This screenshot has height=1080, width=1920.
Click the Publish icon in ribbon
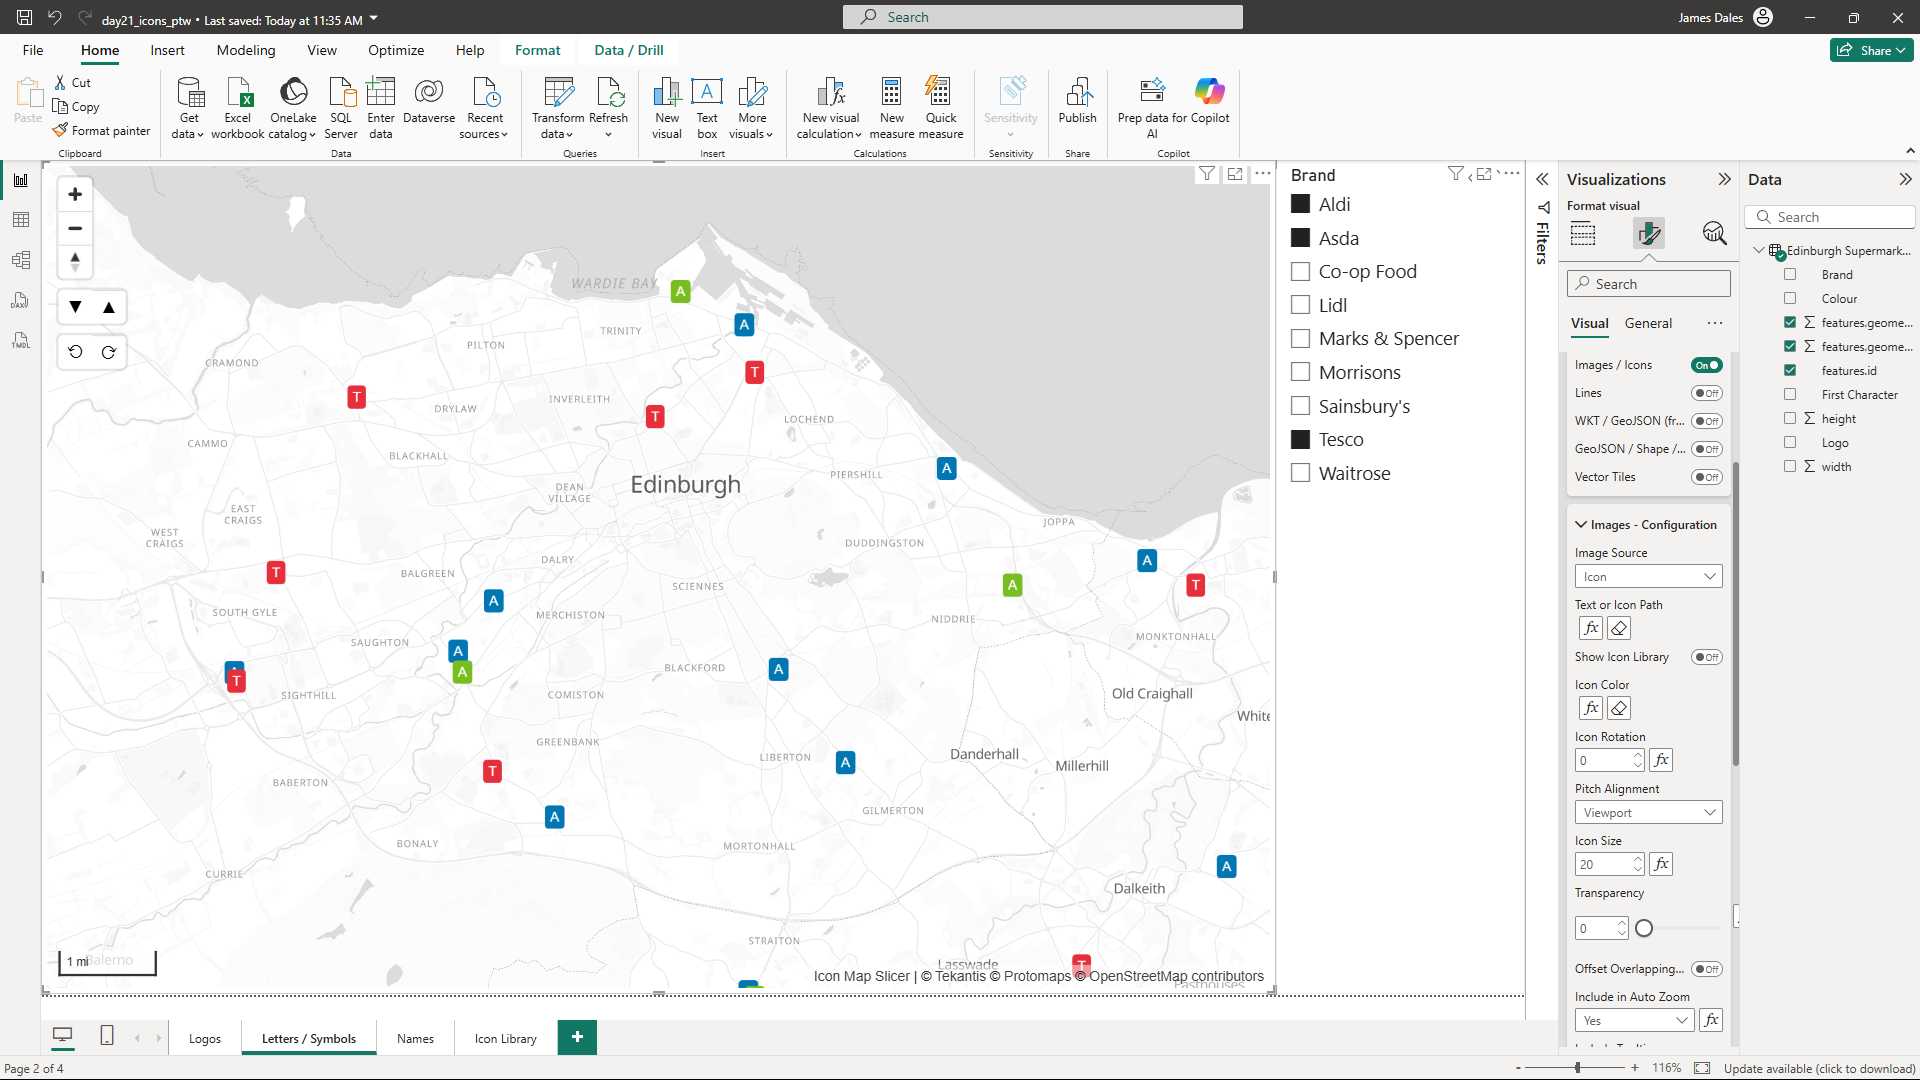coord(1077,93)
